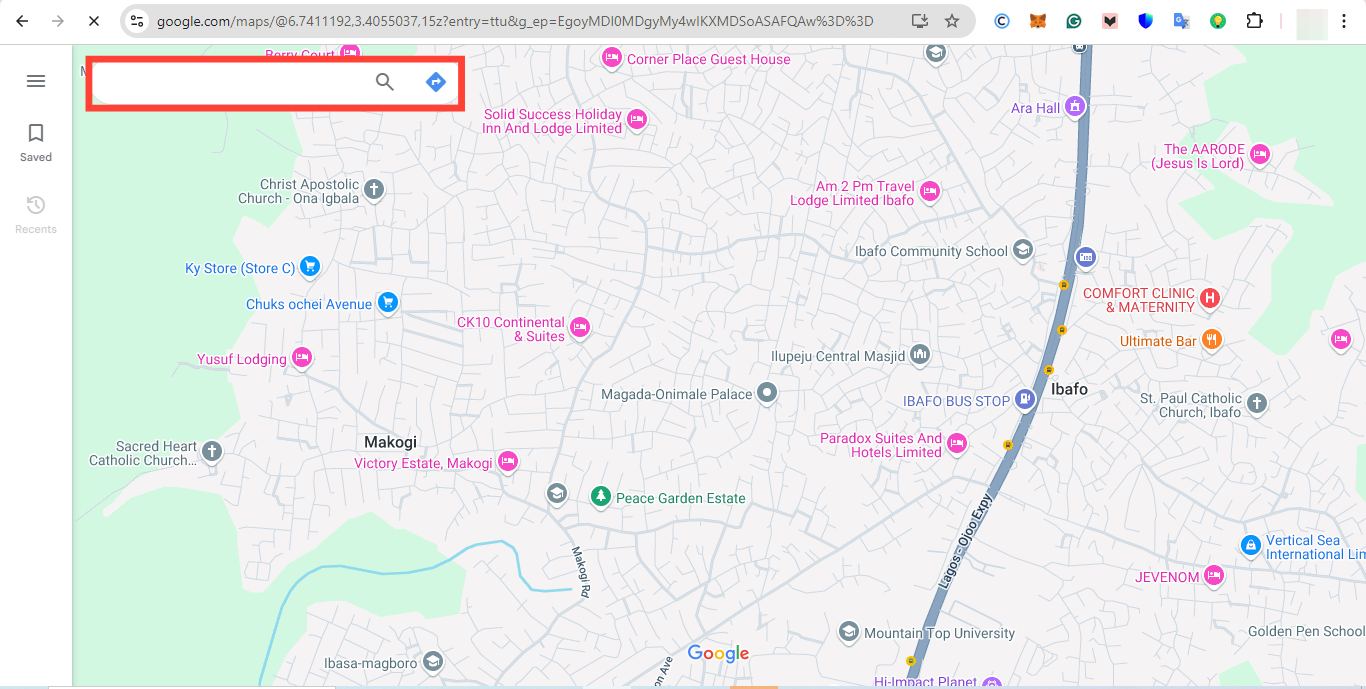Bookmark this page with the star icon
The height and width of the screenshot is (689, 1366).
[x=952, y=21]
